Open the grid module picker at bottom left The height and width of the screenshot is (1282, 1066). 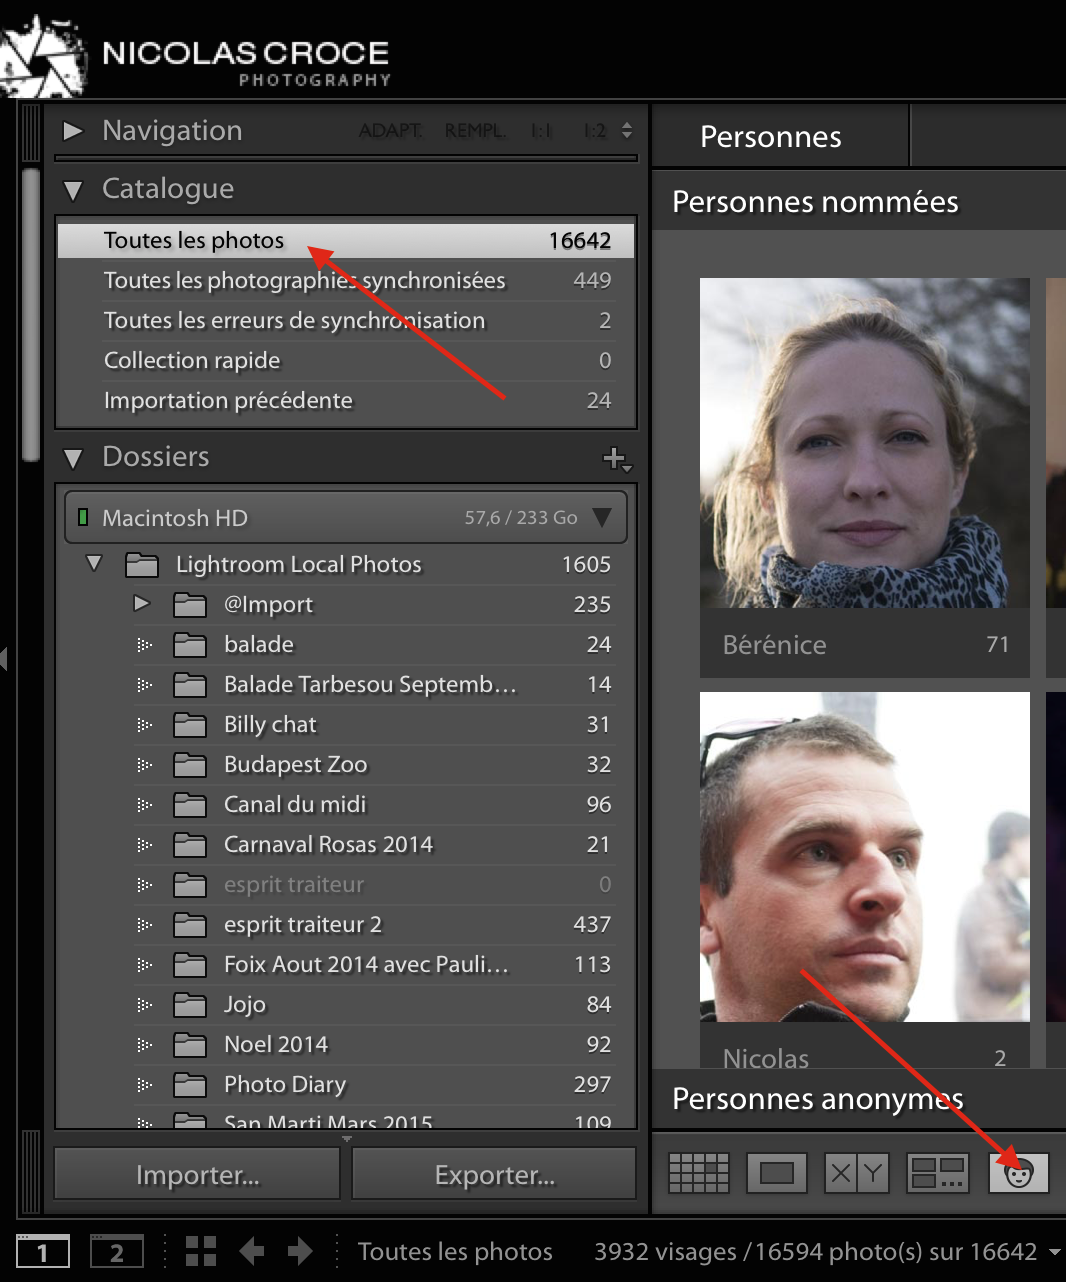(200, 1250)
